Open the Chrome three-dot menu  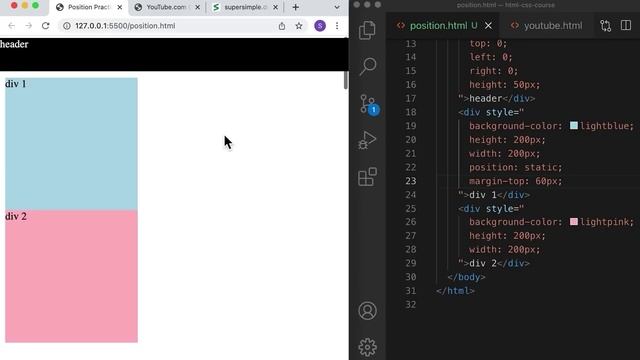tap(337, 26)
